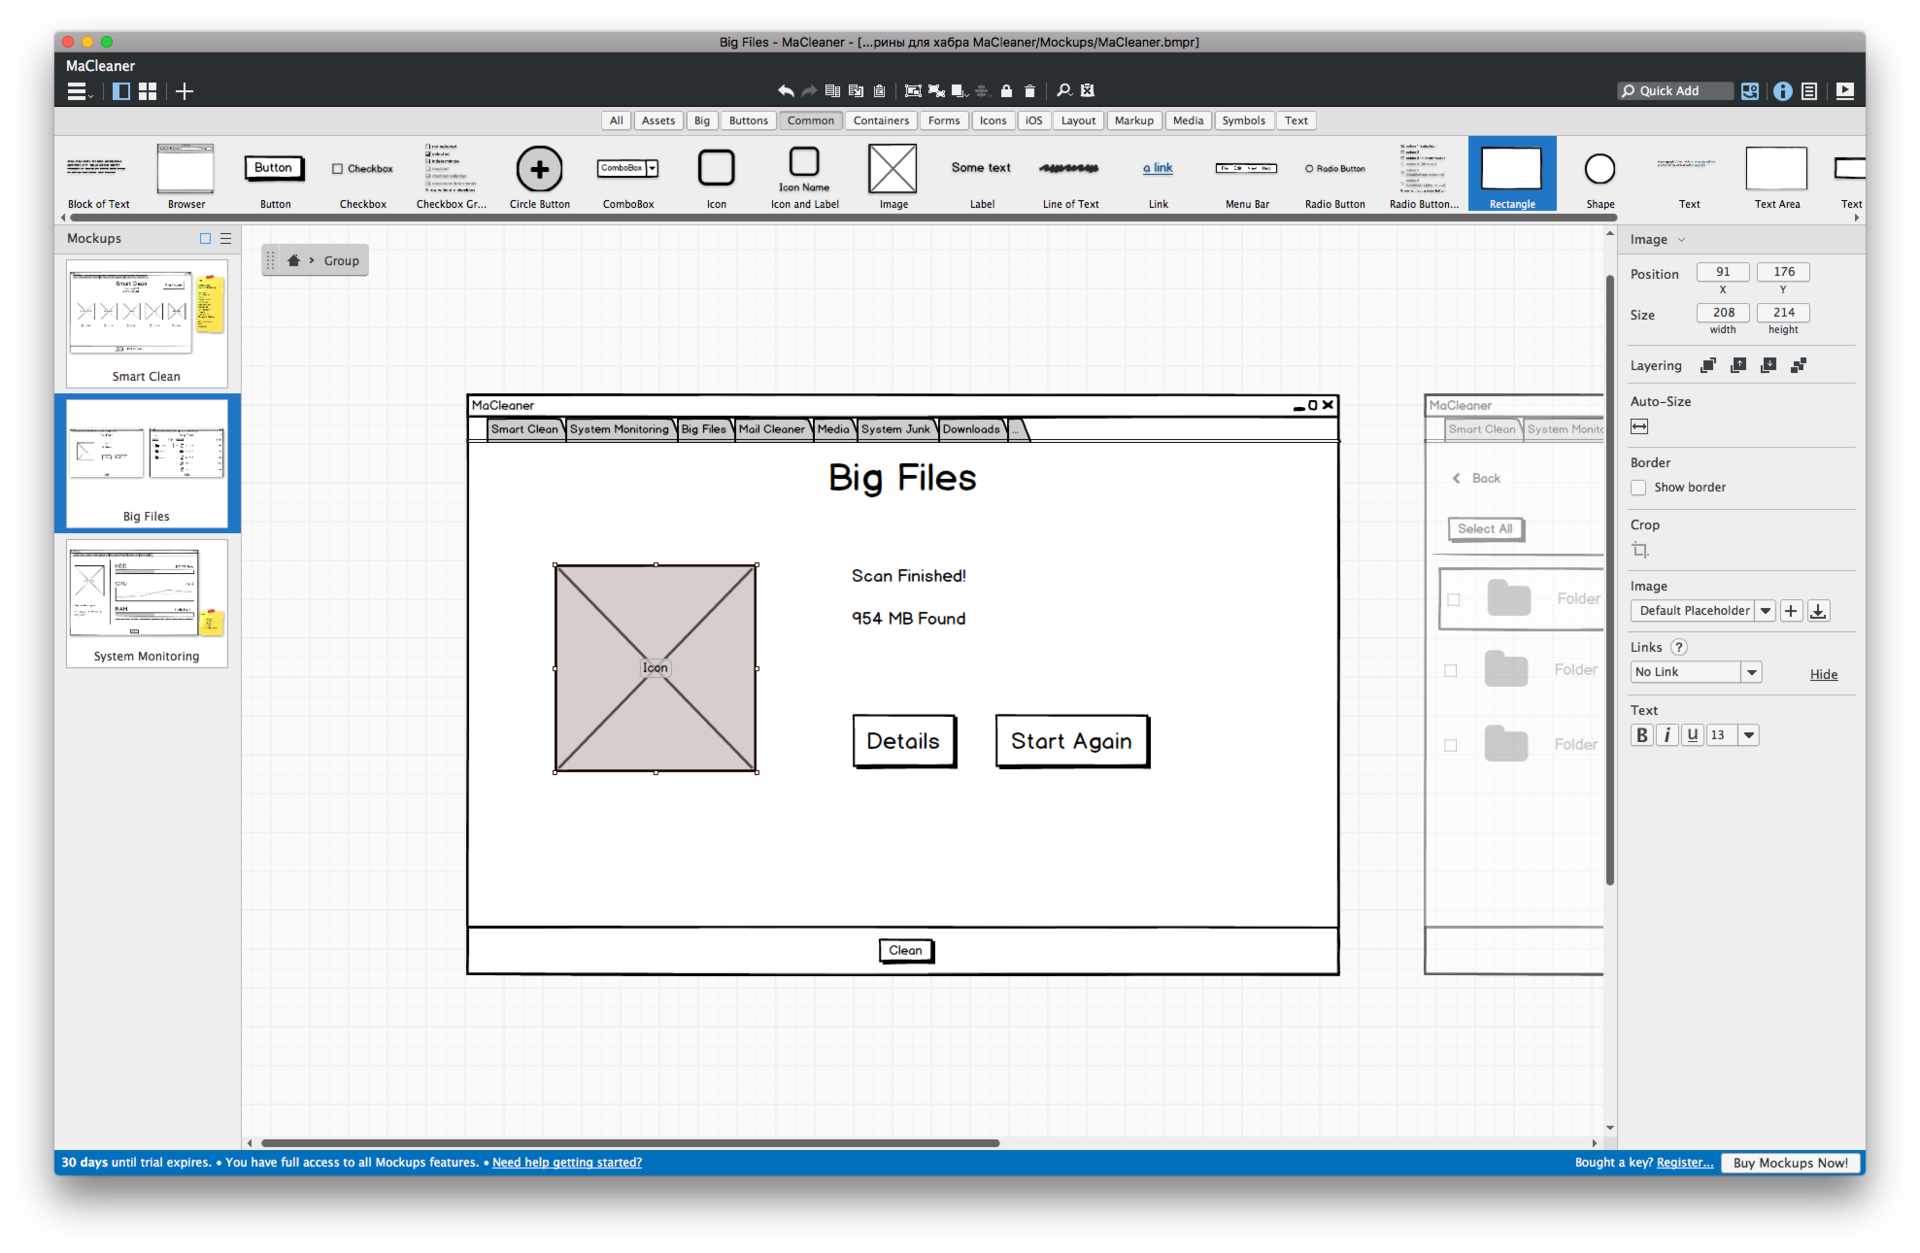Click the Bring to Front layering icon
This screenshot has width=1920, height=1253.
1708,366
